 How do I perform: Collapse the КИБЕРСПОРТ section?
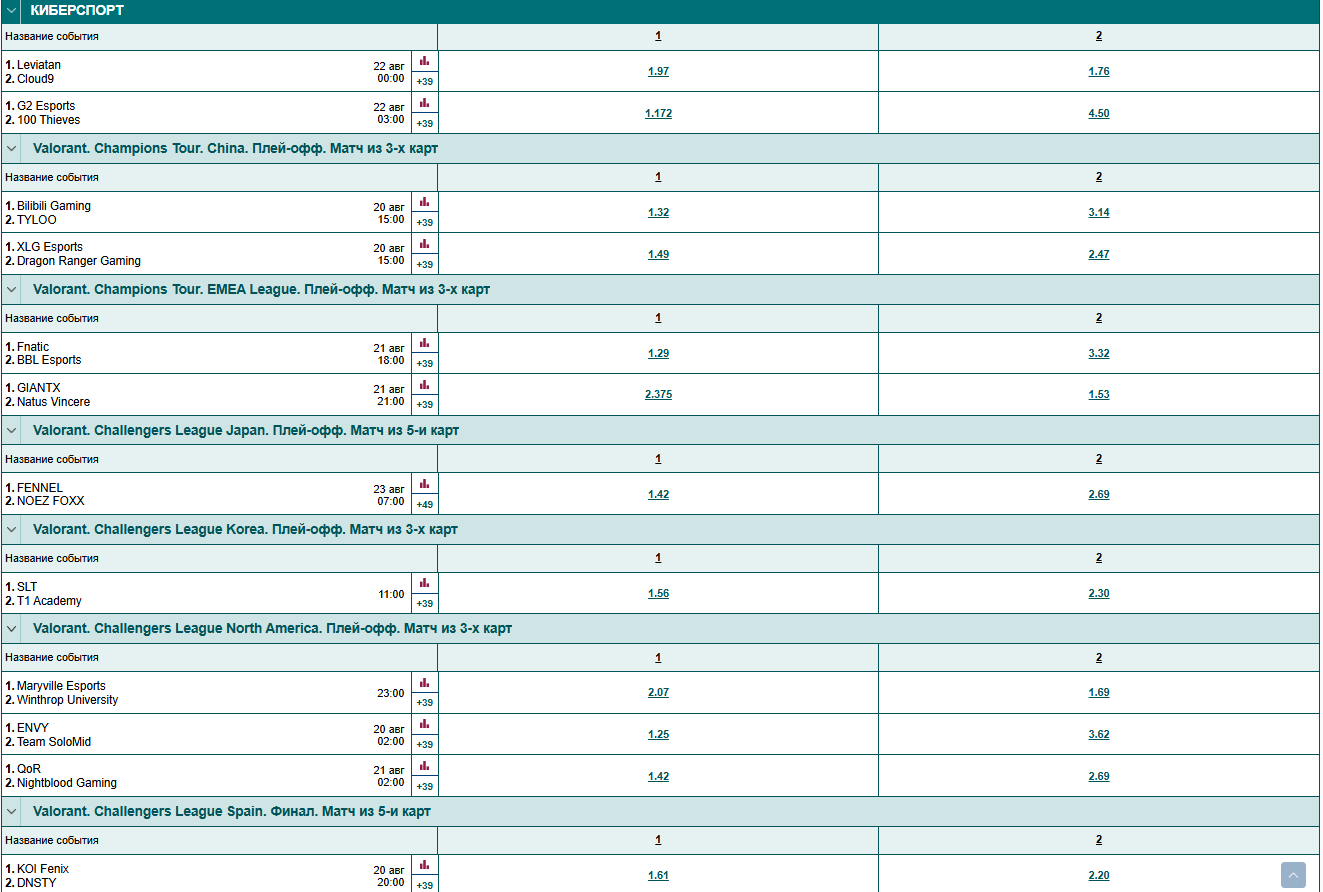12,11
